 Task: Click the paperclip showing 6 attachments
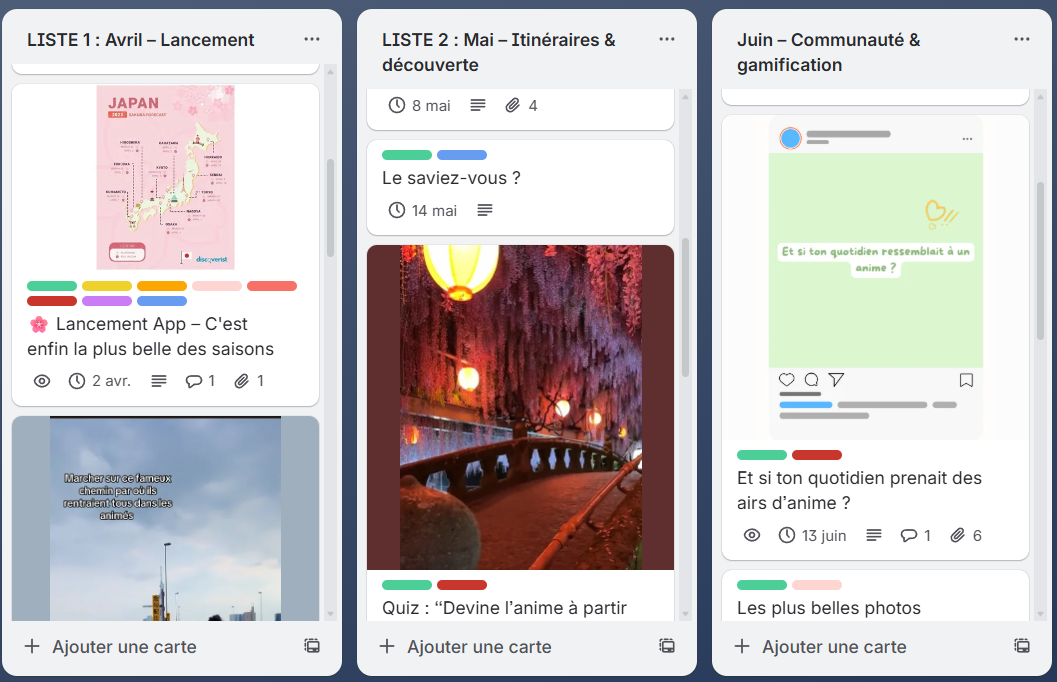click(x=958, y=535)
